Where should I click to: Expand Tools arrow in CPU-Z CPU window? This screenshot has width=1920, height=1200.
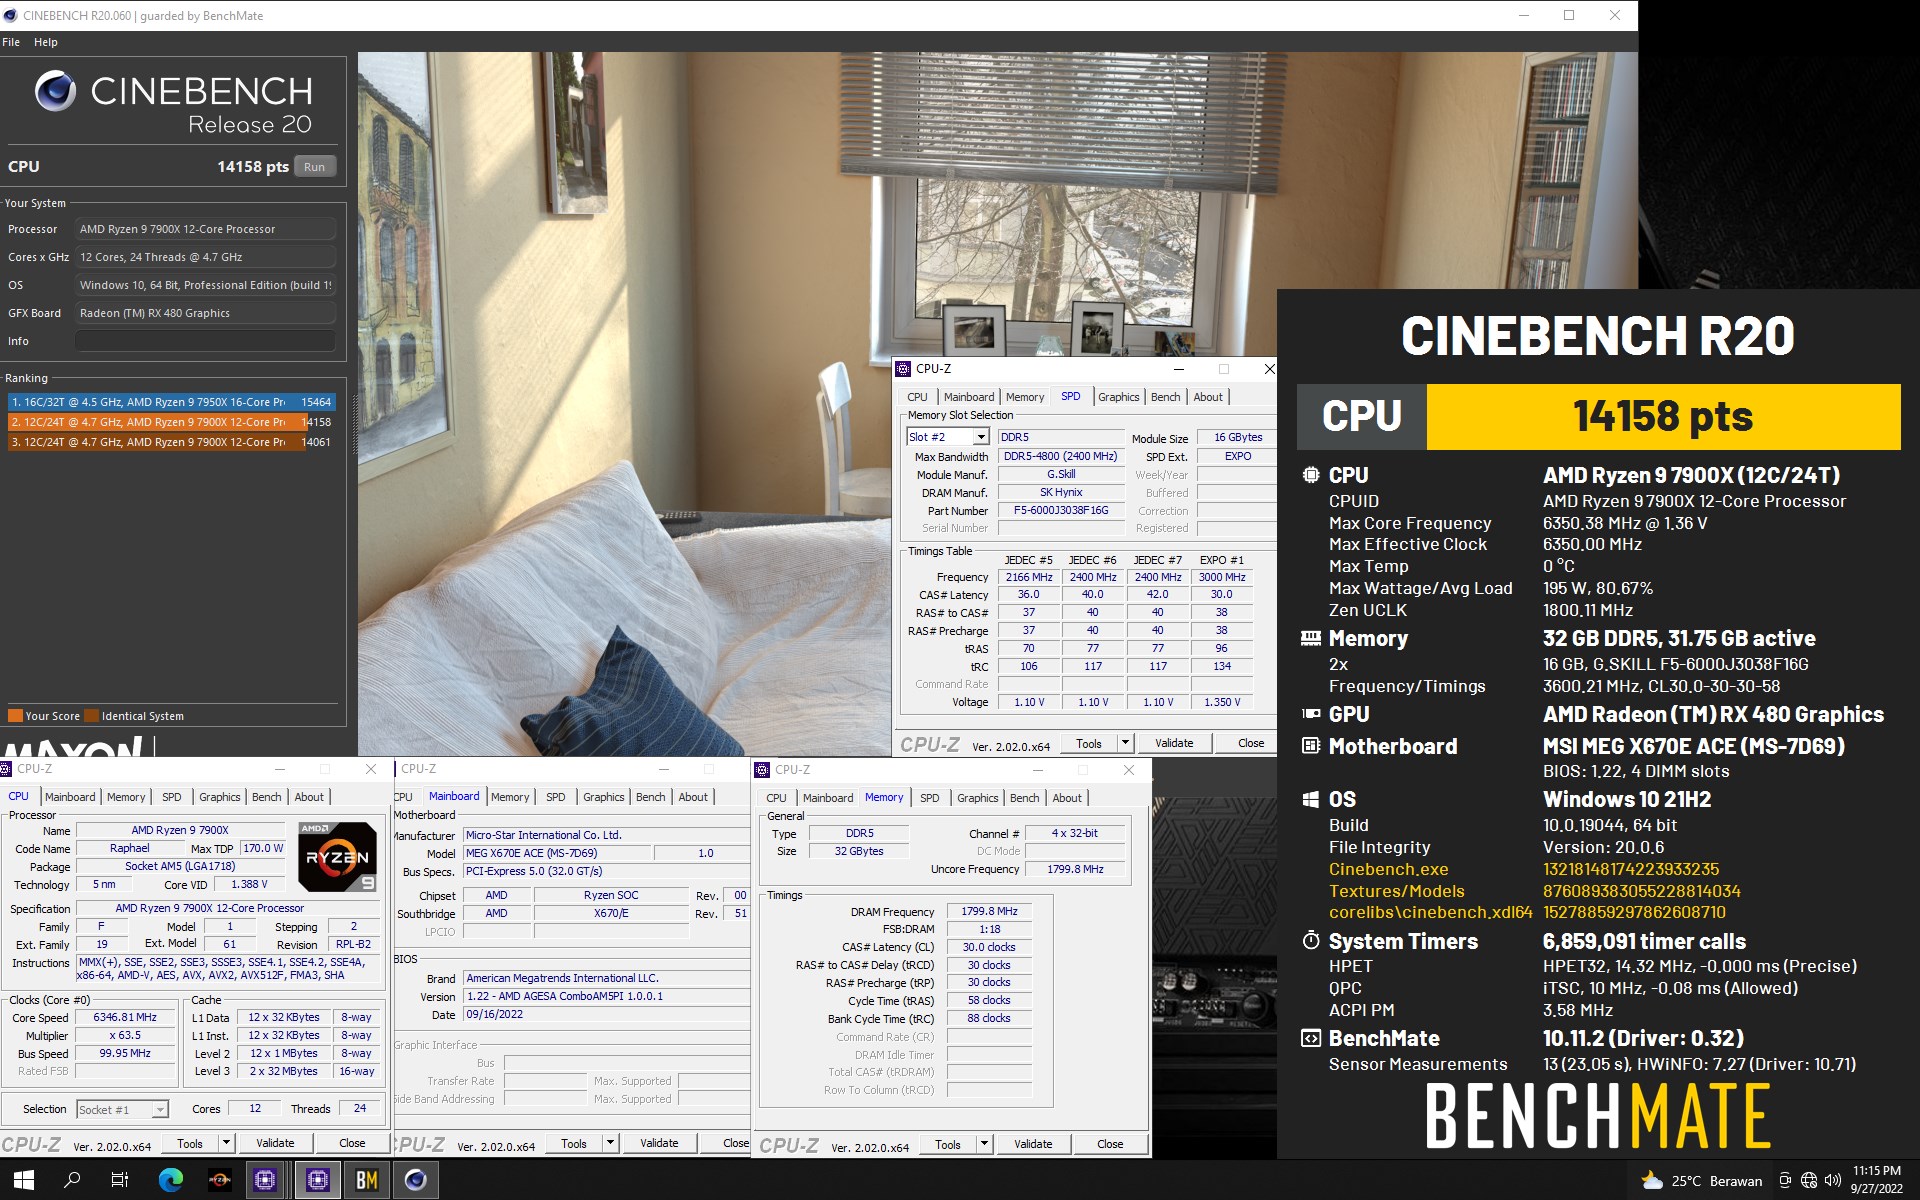point(226,1143)
